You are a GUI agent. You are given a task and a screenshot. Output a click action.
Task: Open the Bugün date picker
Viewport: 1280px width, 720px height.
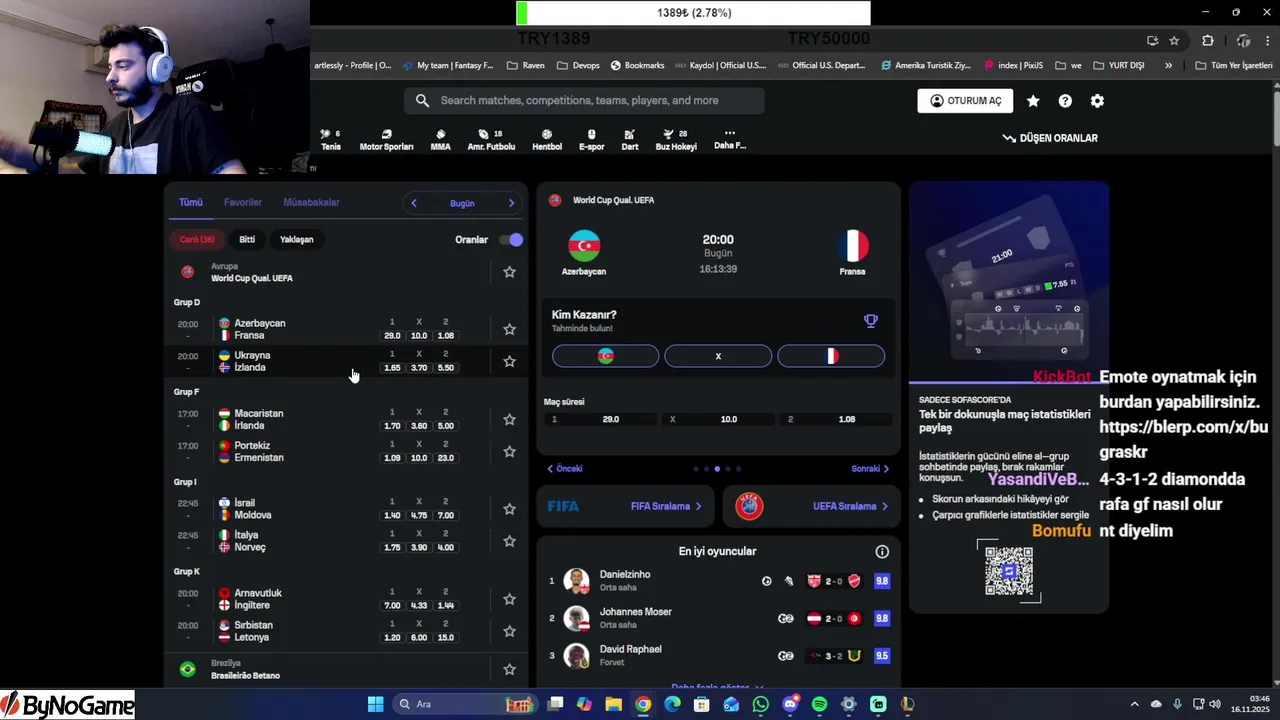tap(462, 203)
